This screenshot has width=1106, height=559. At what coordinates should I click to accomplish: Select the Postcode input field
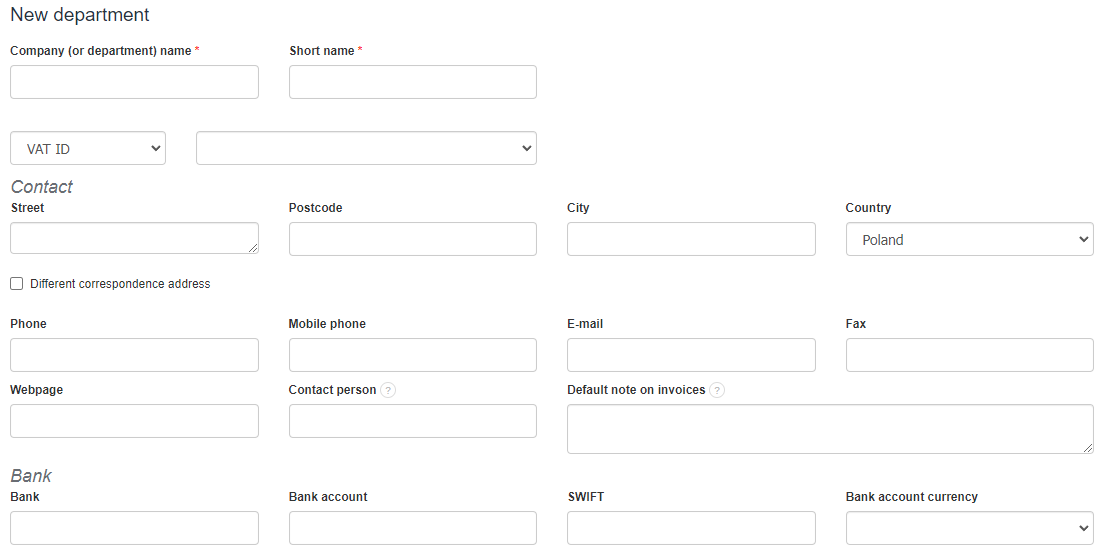412,239
